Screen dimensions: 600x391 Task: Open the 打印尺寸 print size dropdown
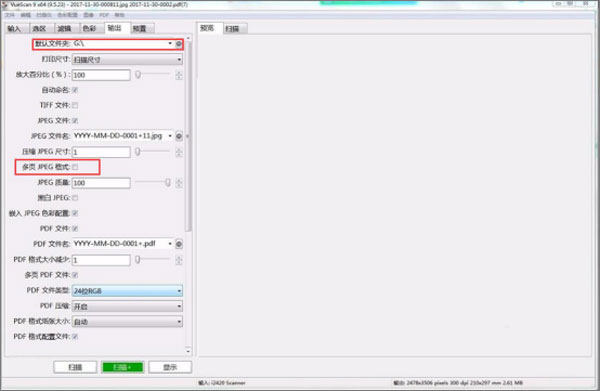(x=127, y=60)
